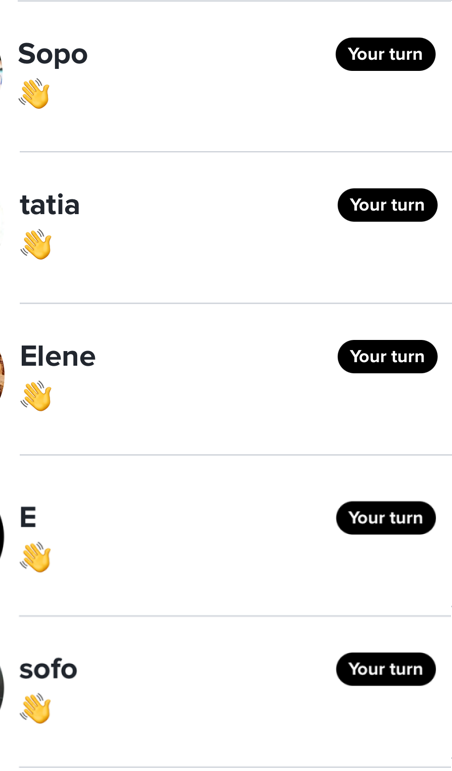Viewport: 452px width, 771px height.
Task: Click the waving hand emoji under tatia
Action: point(36,244)
